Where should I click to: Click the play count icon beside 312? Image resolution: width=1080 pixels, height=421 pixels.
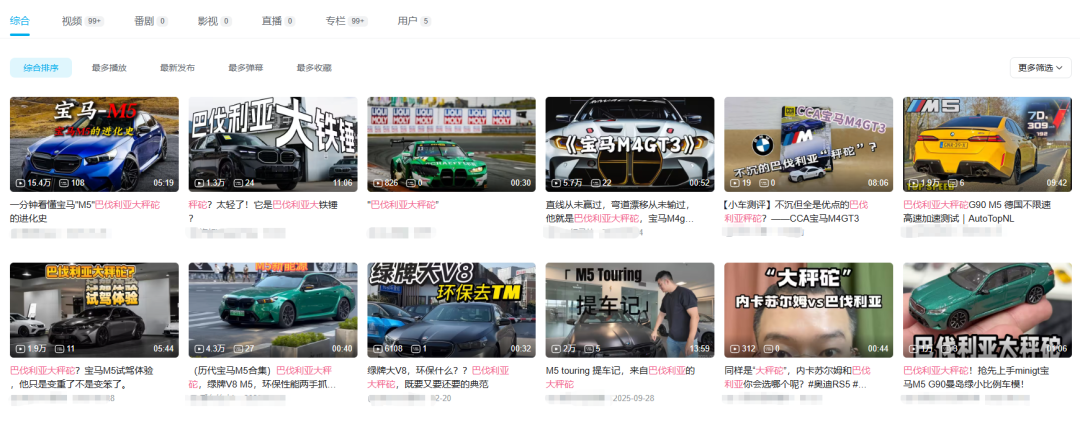point(734,349)
